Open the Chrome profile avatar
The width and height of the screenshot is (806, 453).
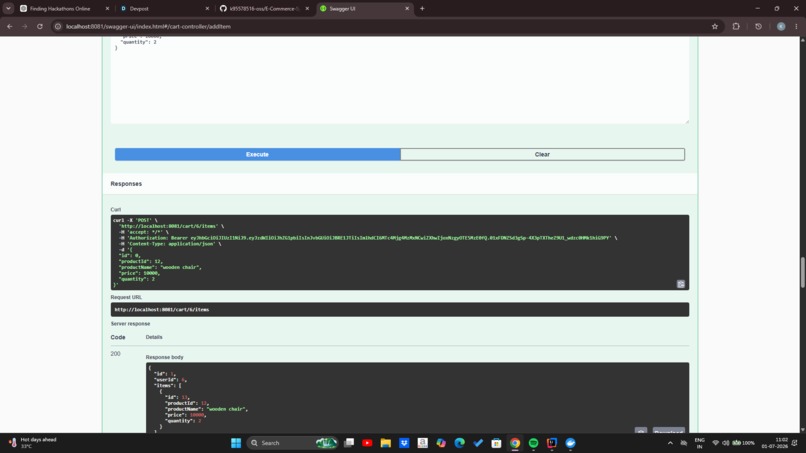tap(781, 26)
